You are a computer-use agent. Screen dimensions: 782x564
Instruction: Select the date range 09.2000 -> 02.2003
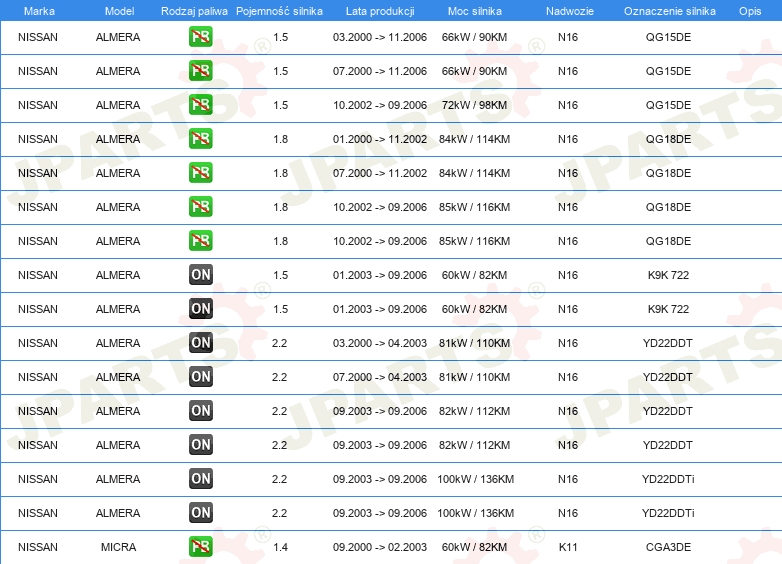380,547
